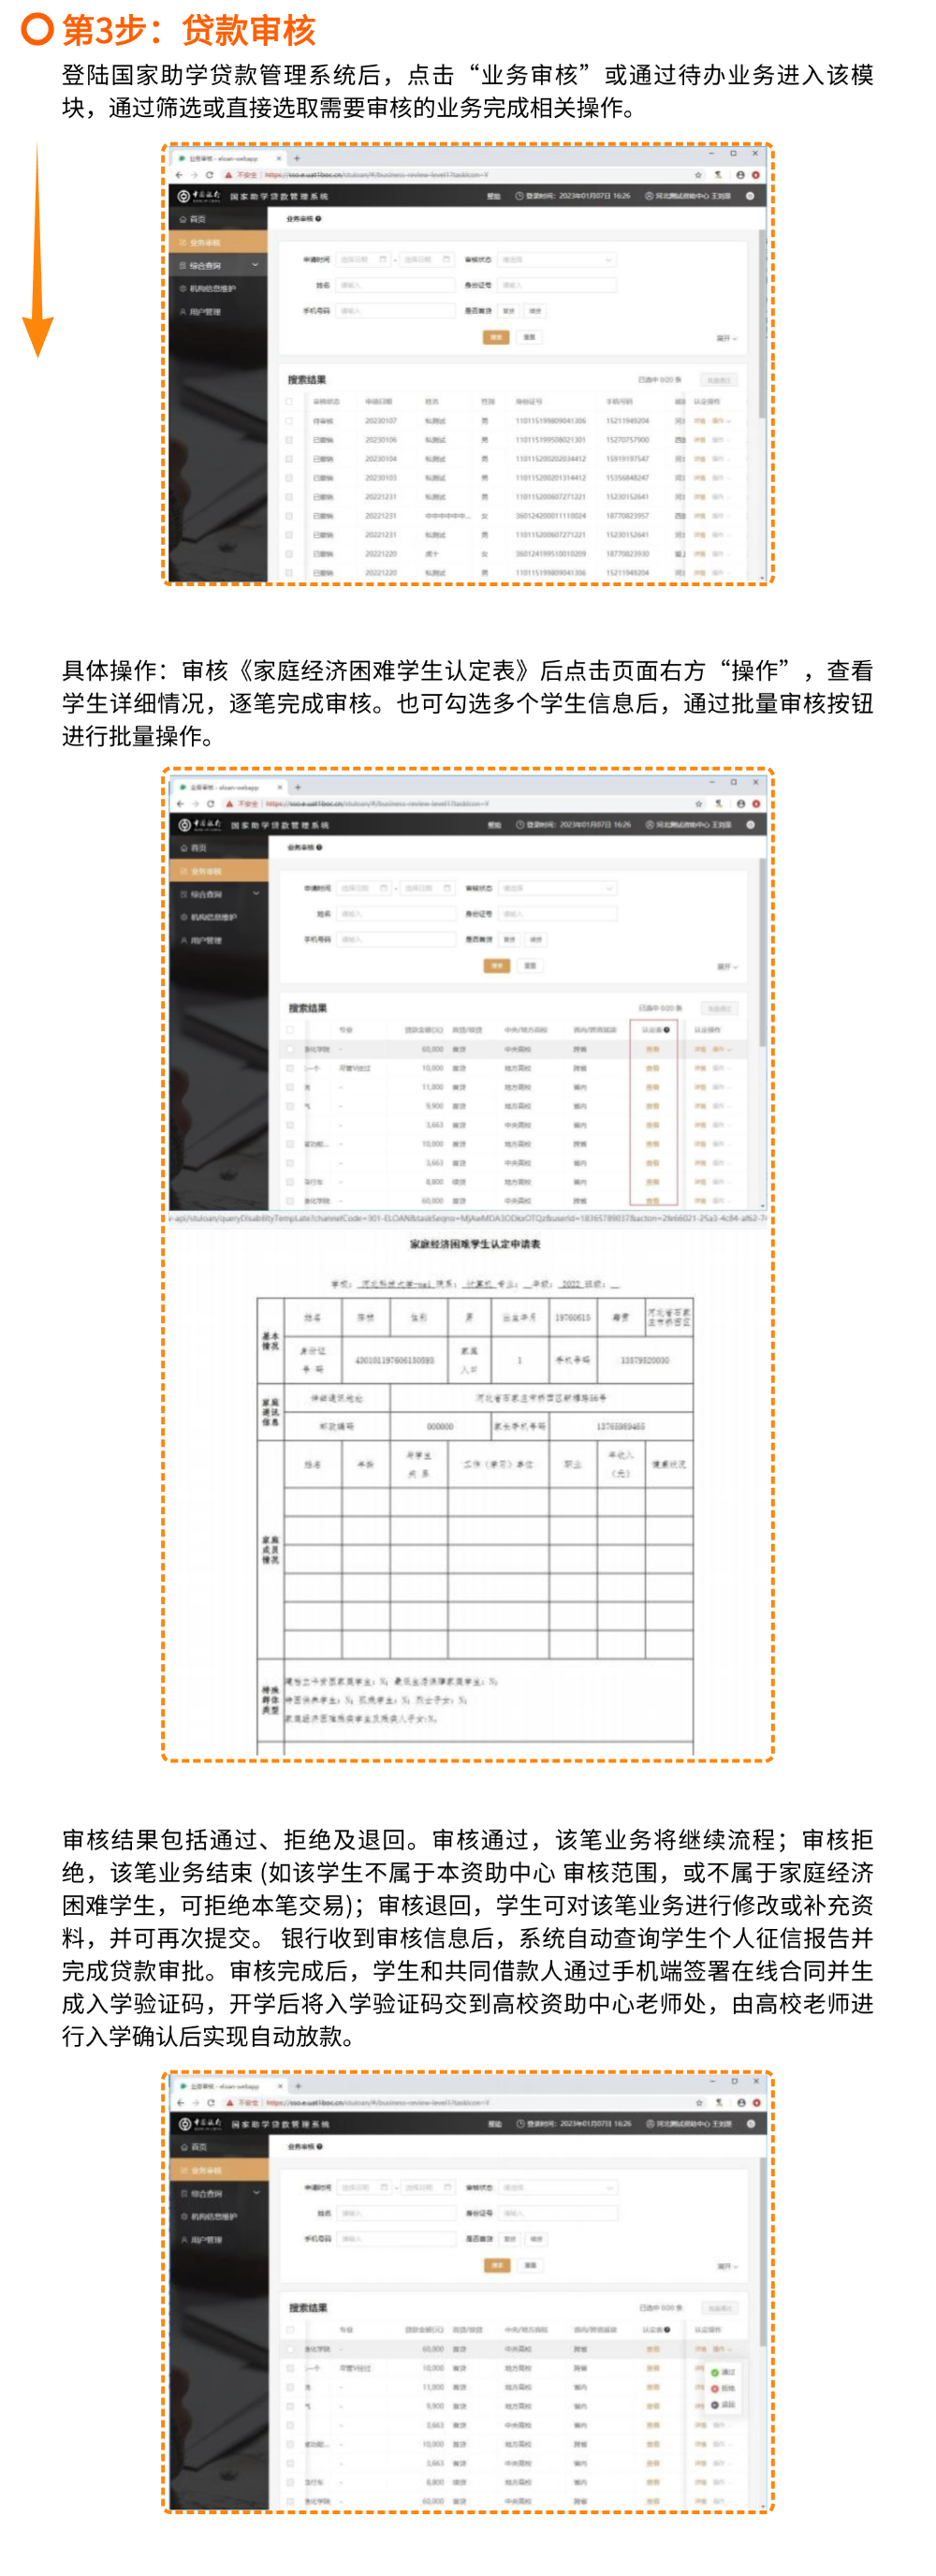
Task: Click the 展开 expand-filters toggle in the second screenshot
Action: [728, 967]
